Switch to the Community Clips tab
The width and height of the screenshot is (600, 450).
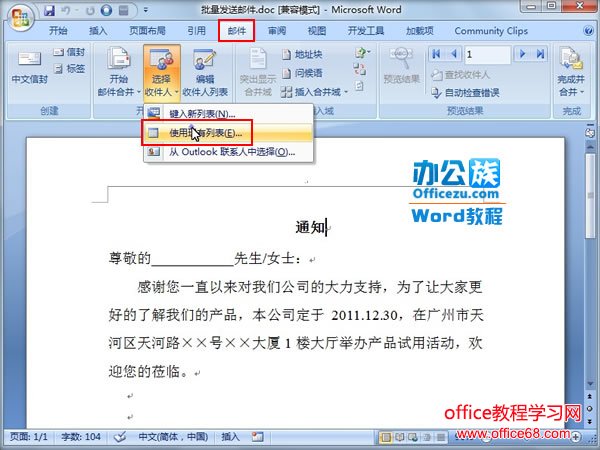(x=491, y=31)
